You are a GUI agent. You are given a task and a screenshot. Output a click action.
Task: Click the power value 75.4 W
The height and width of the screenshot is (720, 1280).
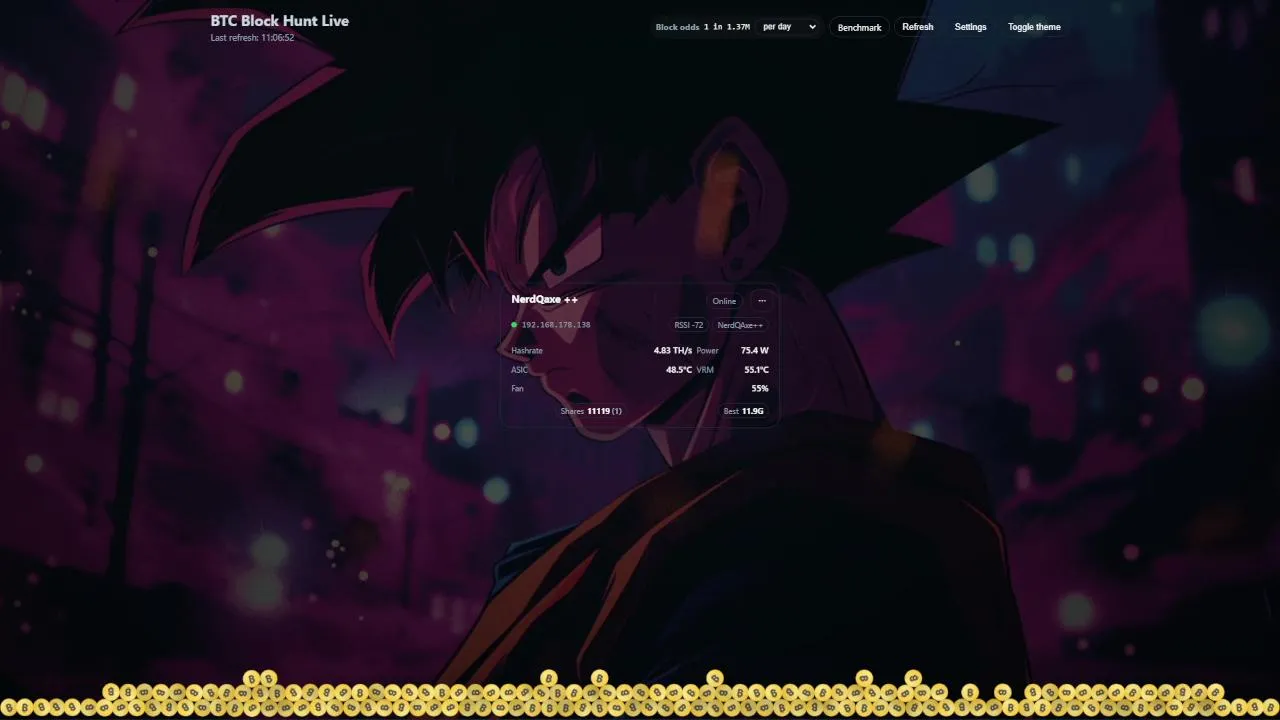(755, 351)
